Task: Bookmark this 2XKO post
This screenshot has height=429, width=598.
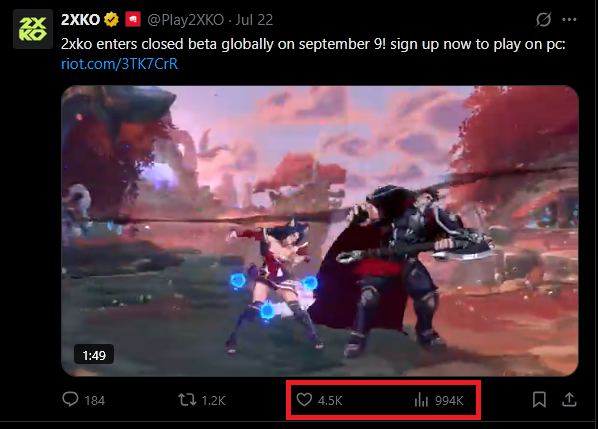Action: point(539,400)
